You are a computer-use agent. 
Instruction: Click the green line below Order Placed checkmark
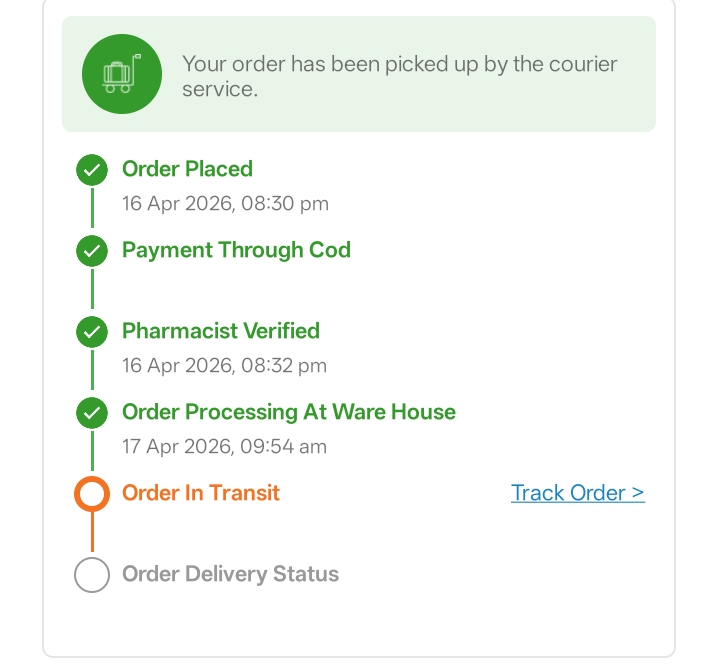92,209
